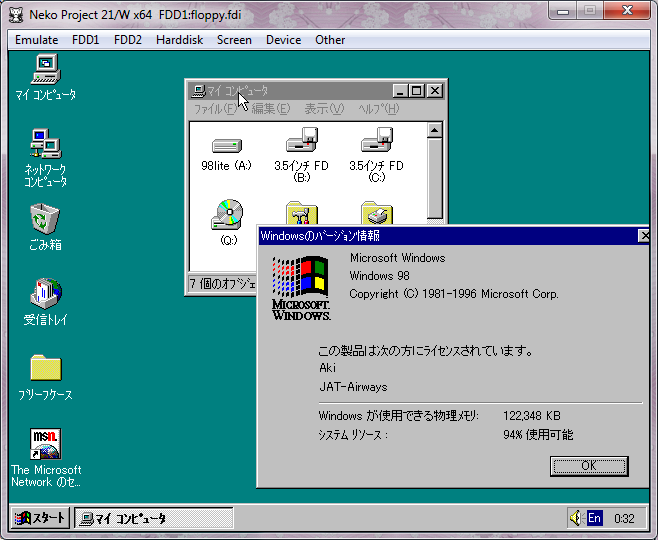Viewport: 658px width, 540px height.
Task: Open the ヘルプ(H) menu
Action: (x=379, y=109)
